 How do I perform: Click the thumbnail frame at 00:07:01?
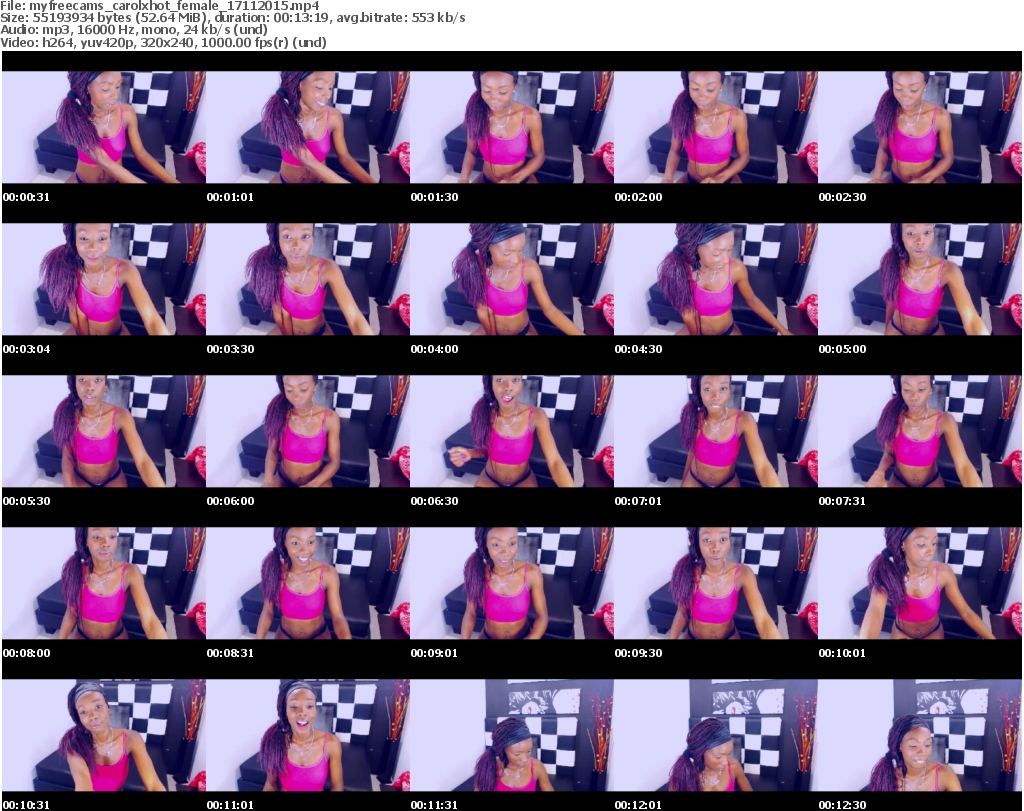tap(716, 432)
